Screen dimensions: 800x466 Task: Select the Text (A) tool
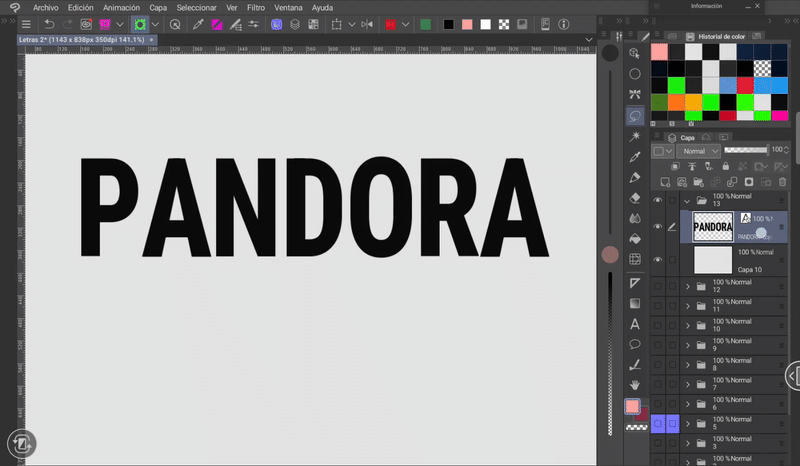click(635, 324)
